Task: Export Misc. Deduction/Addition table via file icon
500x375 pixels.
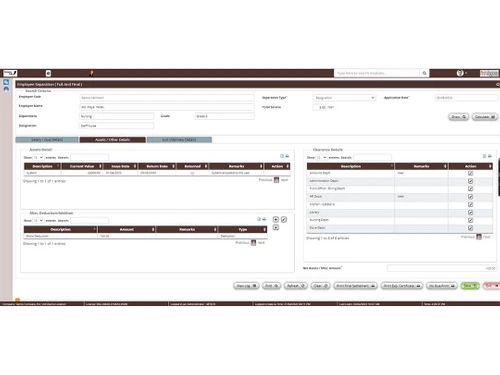Action: pos(259,219)
